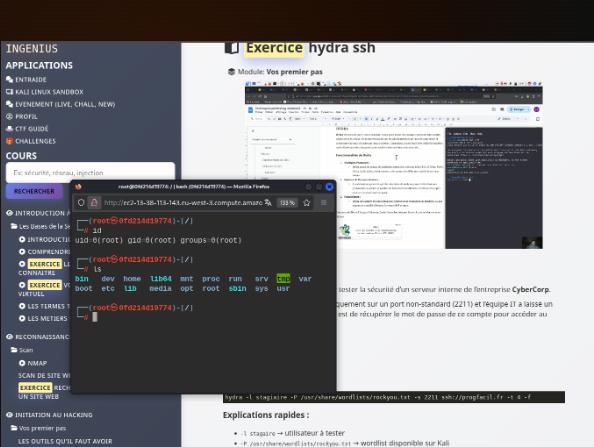Open the NMAP lesson link

pyautogui.click(x=37, y=363)
